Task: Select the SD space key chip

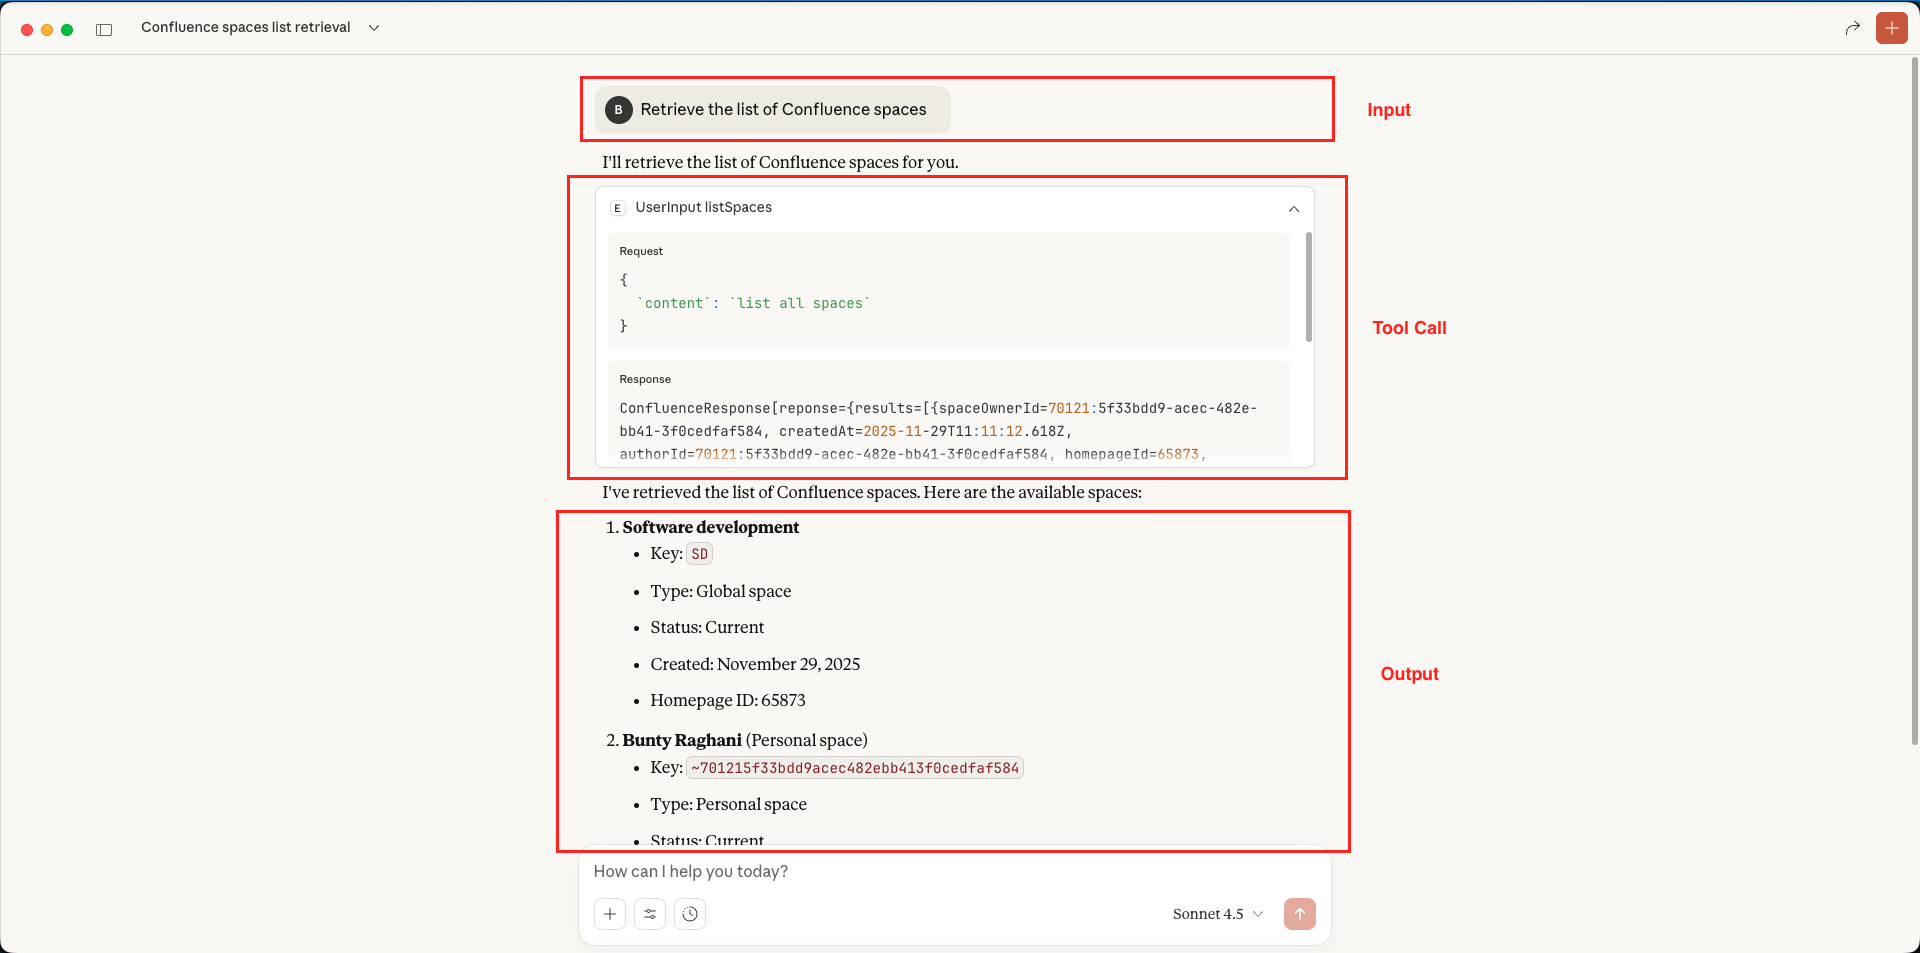Action: pos(698,553)
